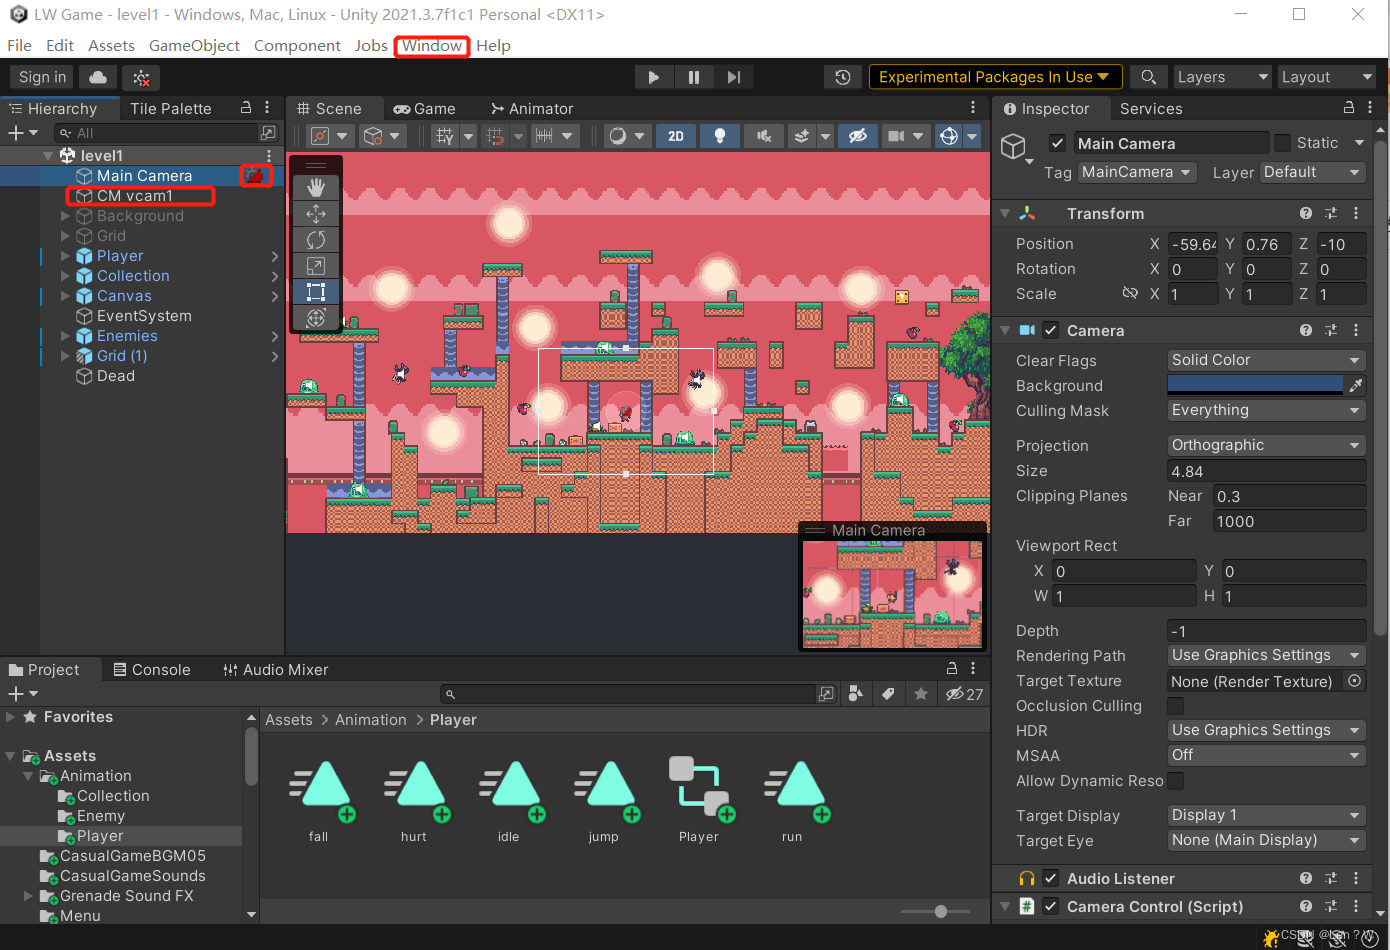The width and height of the screenshot is (1390, 950).
Task: Open the Services tab
Action: point(1151,108)
